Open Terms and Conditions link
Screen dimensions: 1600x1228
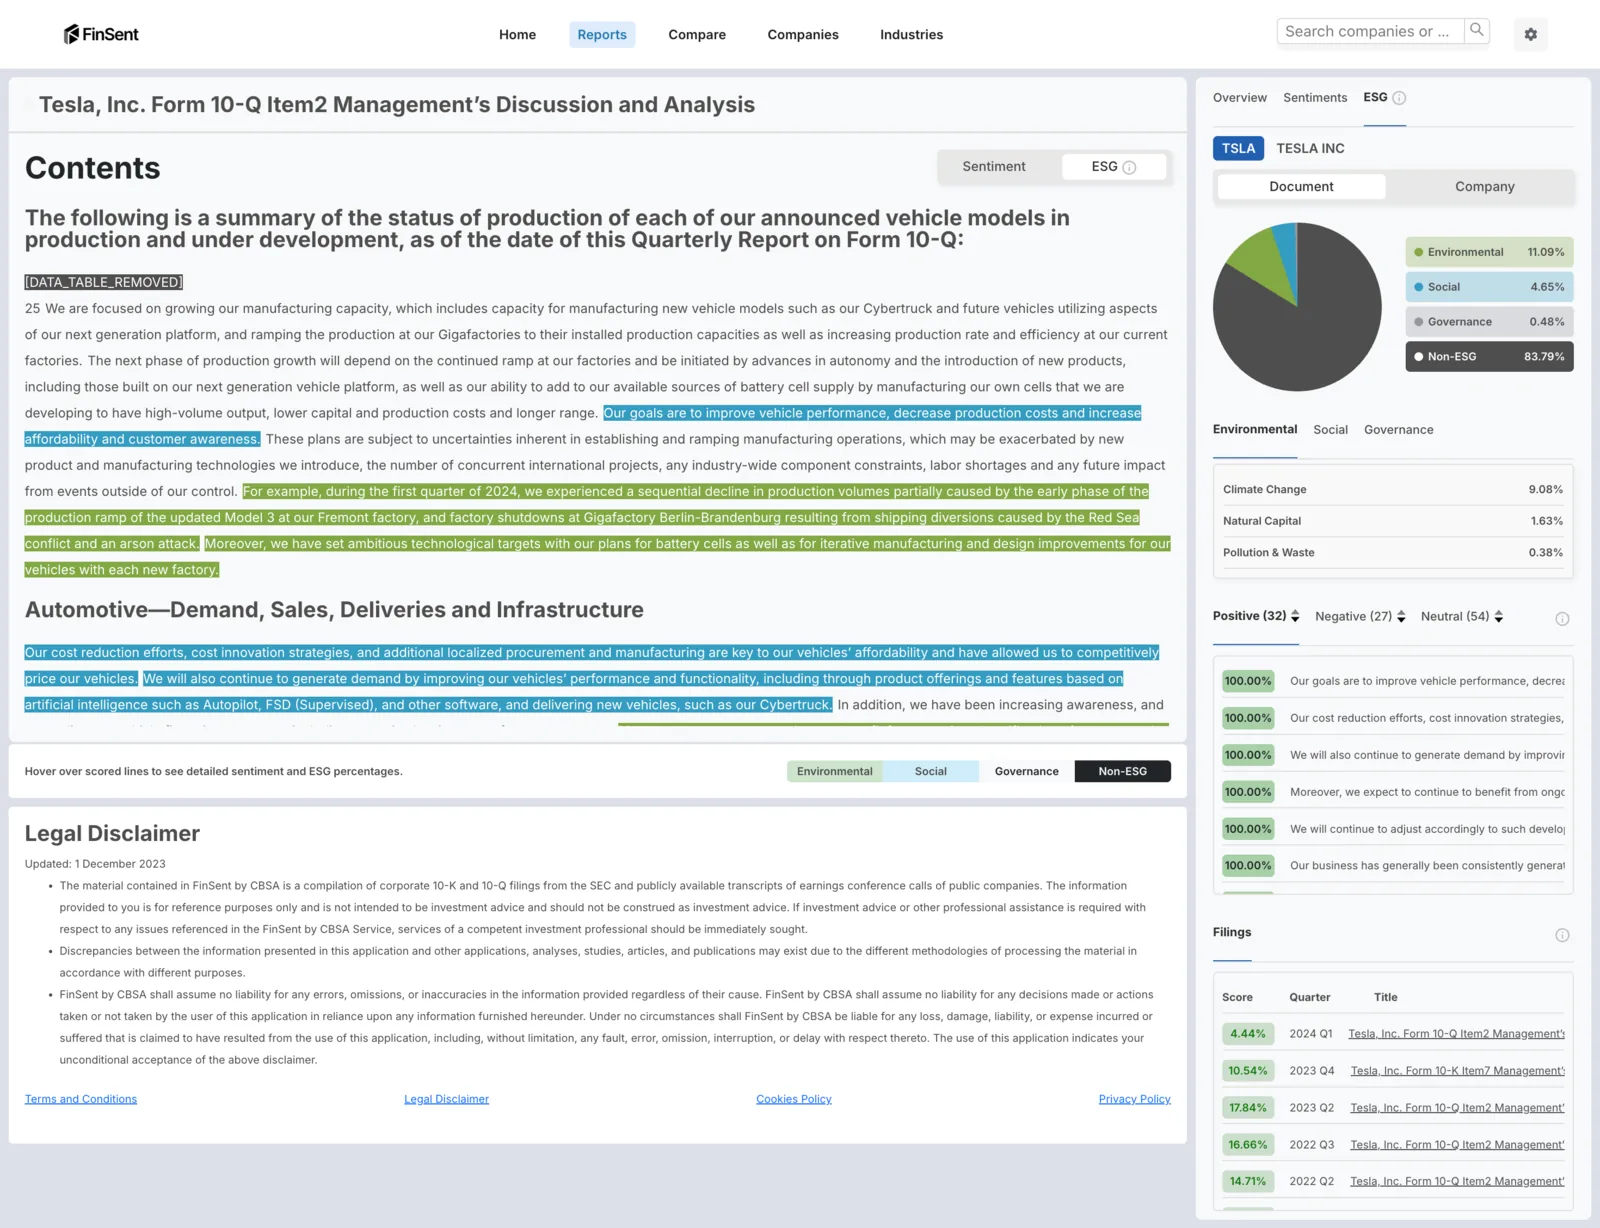pos(81,1099)
